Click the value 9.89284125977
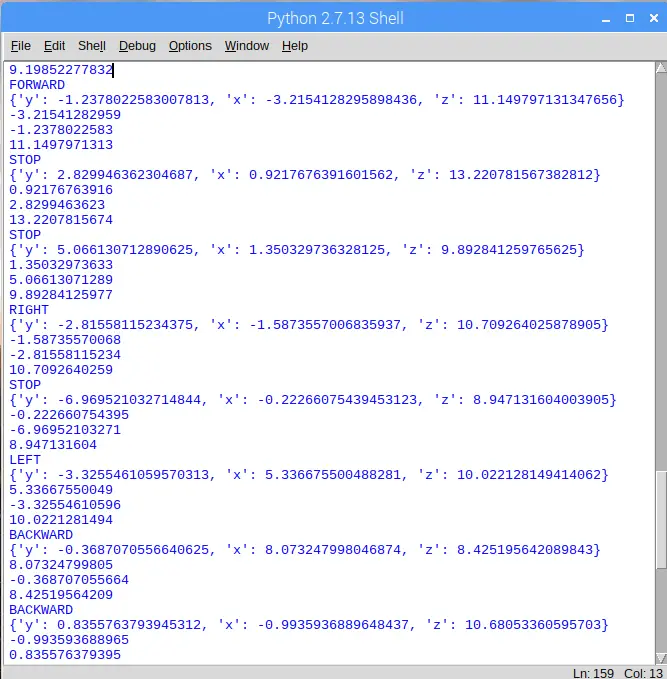Viewport: 667px width, 679px height. pyautogui.click(x=61, y=295)
